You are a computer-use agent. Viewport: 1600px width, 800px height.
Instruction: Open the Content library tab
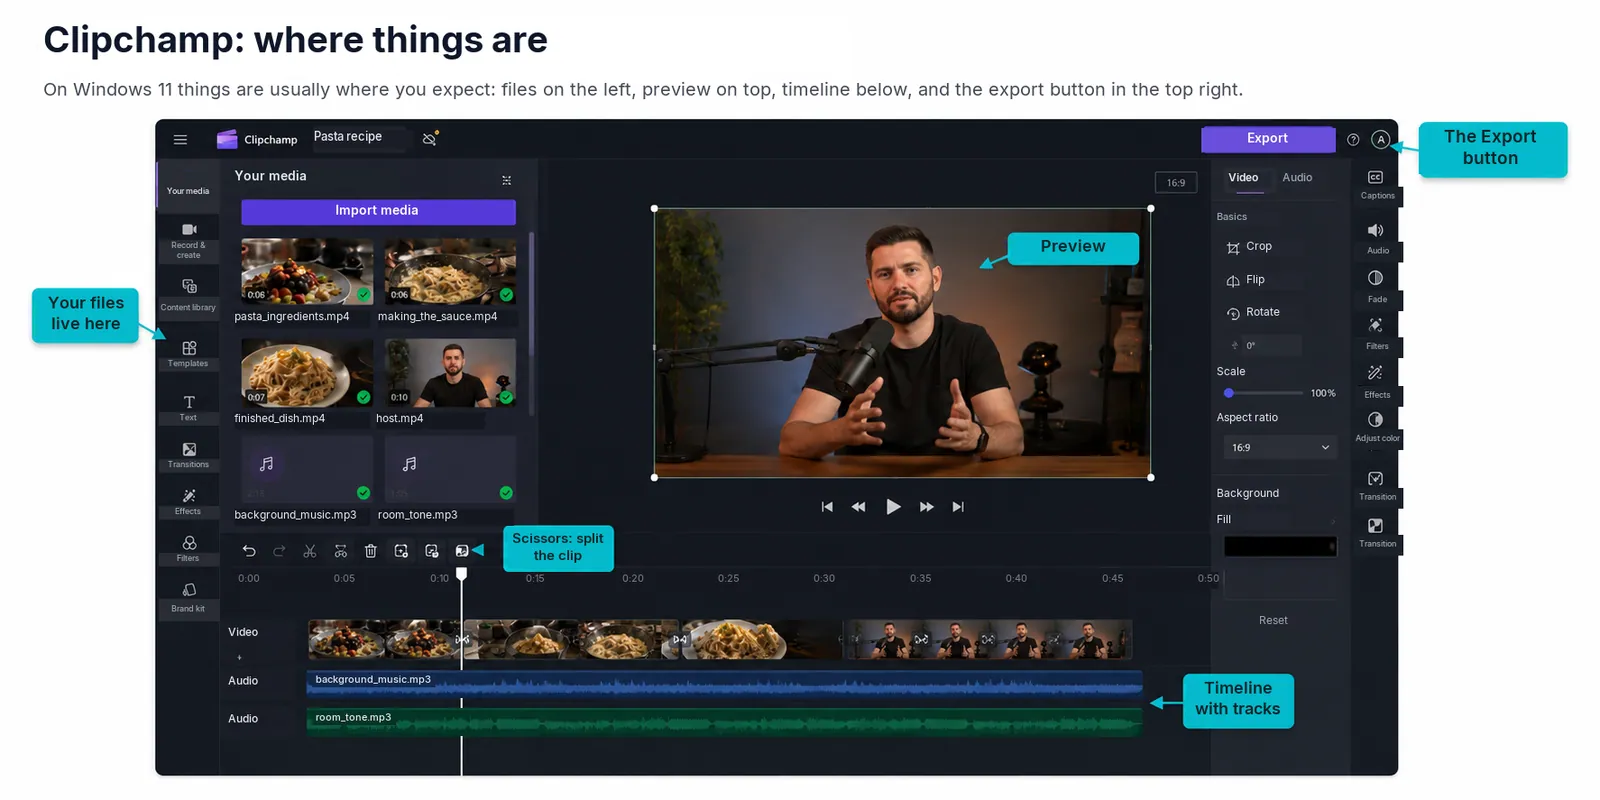(188, 296)
